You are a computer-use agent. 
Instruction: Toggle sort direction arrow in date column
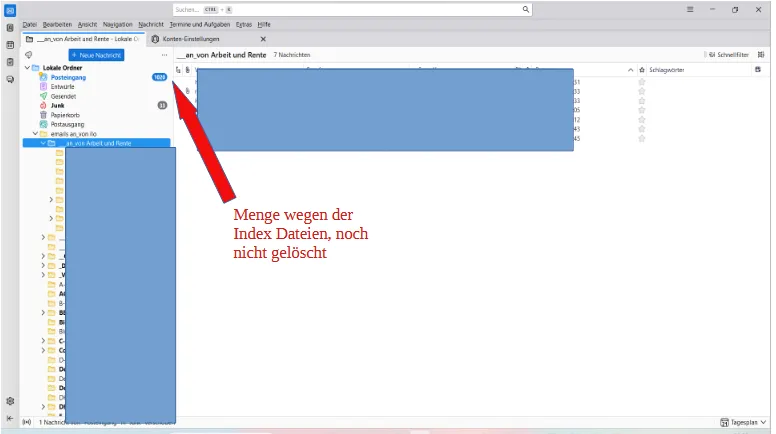(x=630, y=70)
